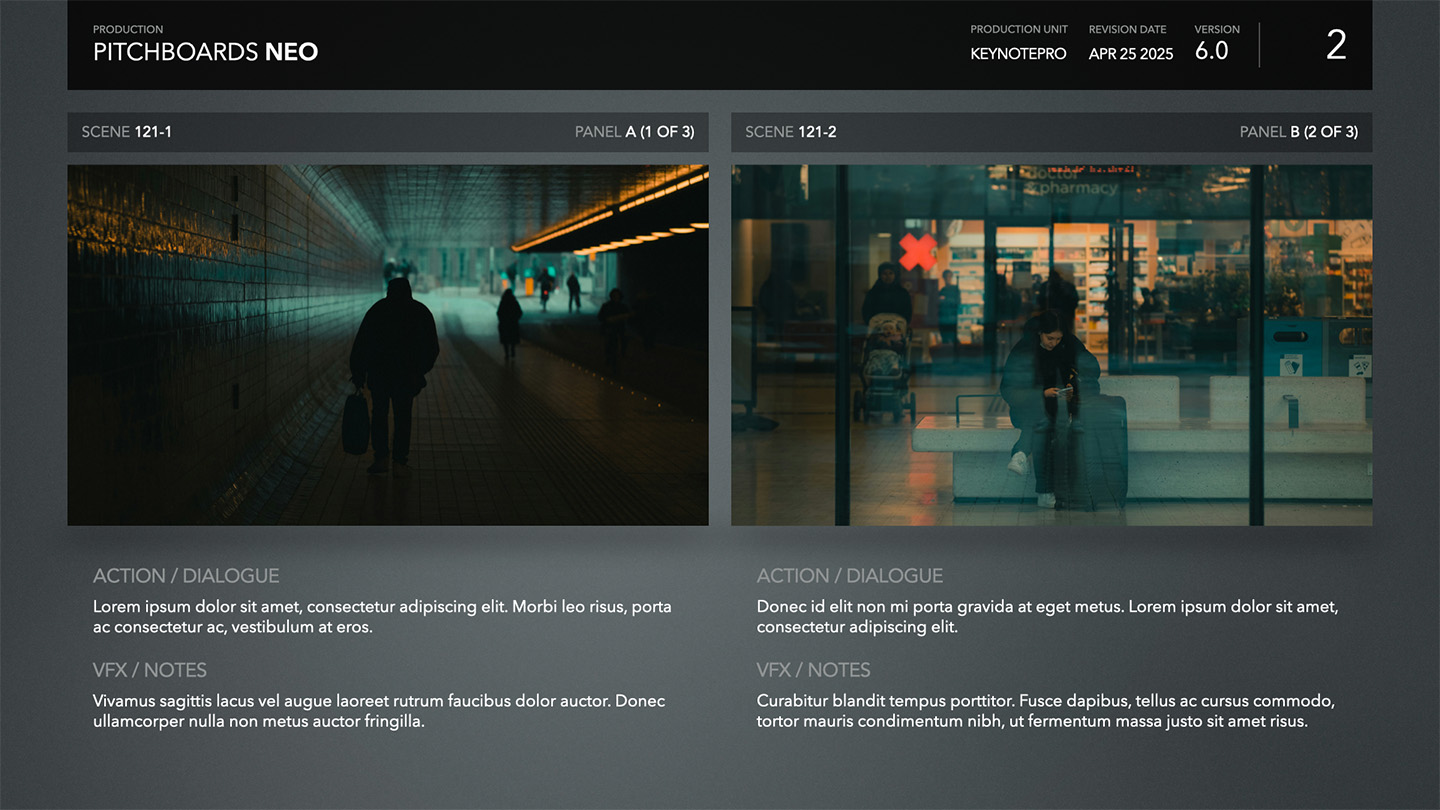Select the right VFX / NOTES heading

pos(814,670)
